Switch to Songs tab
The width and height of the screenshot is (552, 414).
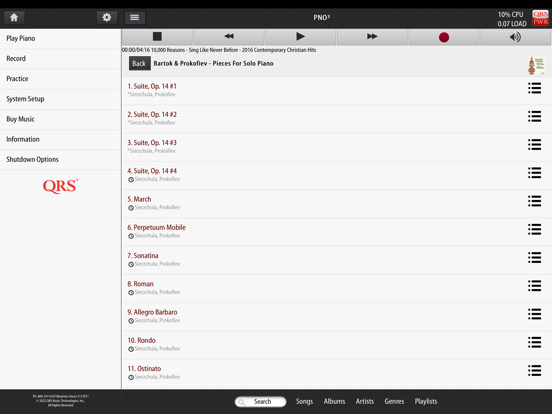304,401
